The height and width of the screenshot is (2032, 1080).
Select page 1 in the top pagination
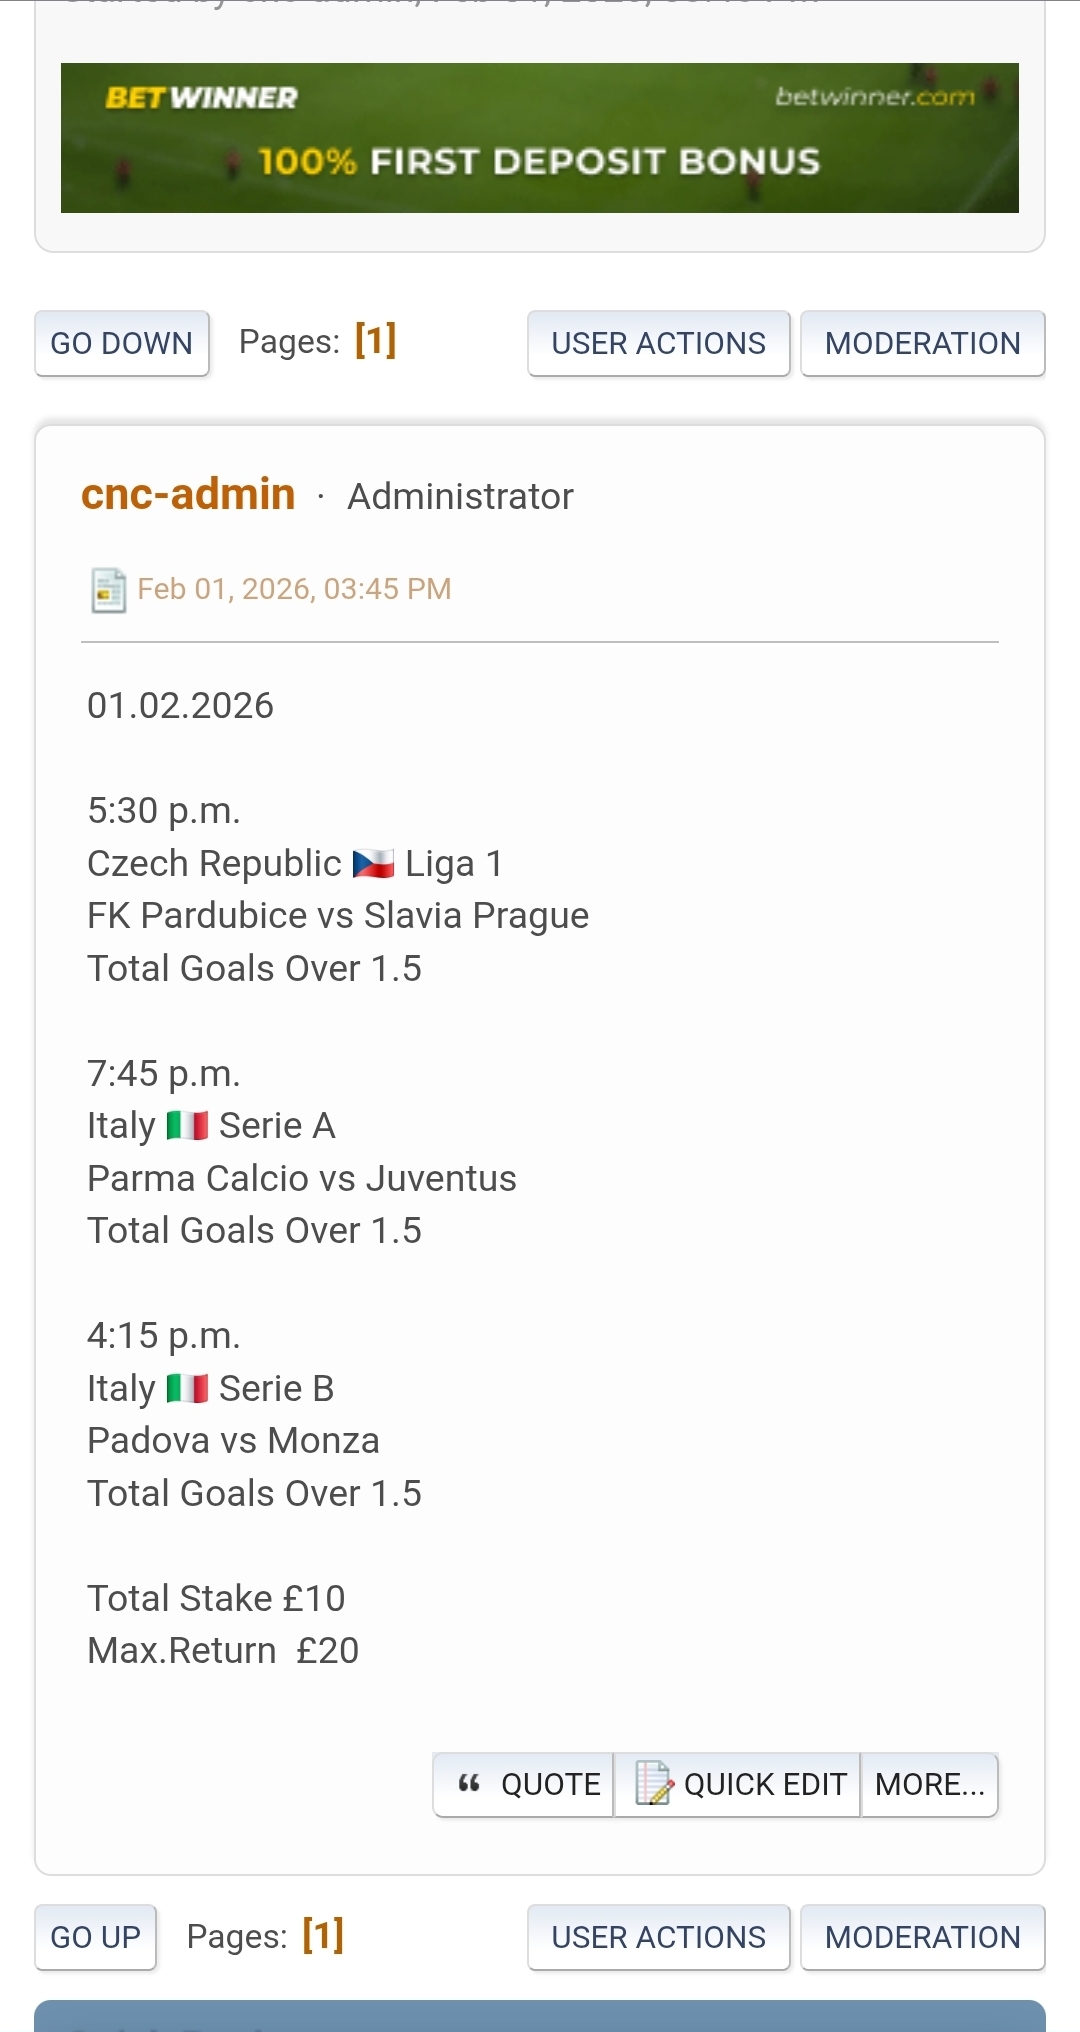pos(376,340)
